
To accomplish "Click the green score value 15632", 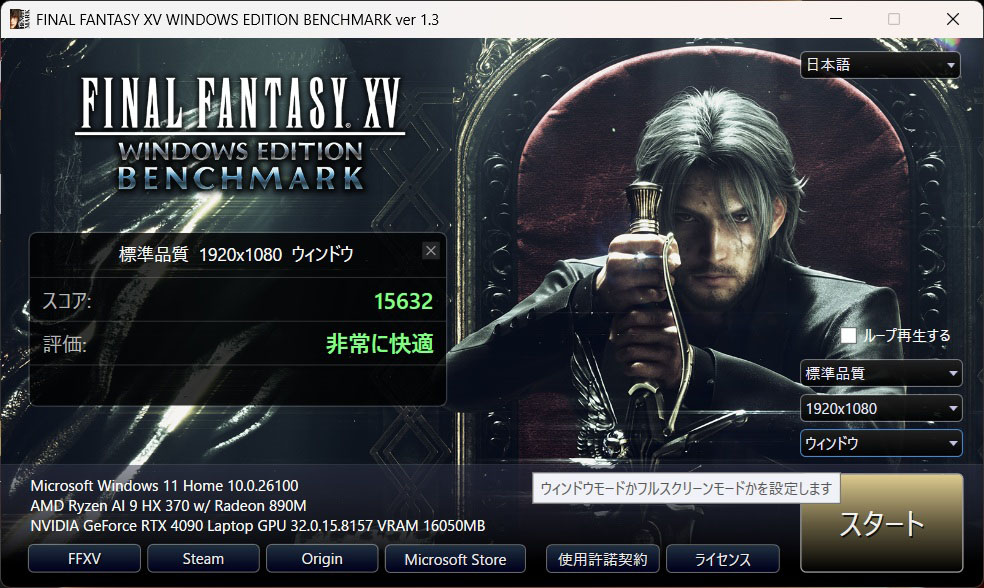I will (x=403, y=302).
